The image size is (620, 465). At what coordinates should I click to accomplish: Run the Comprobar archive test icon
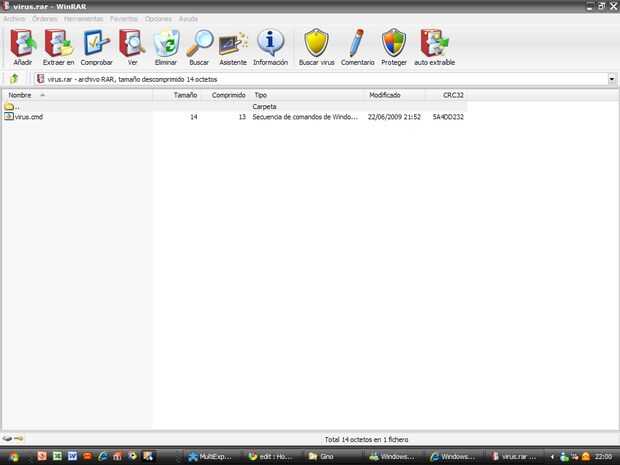click(96, 43)
